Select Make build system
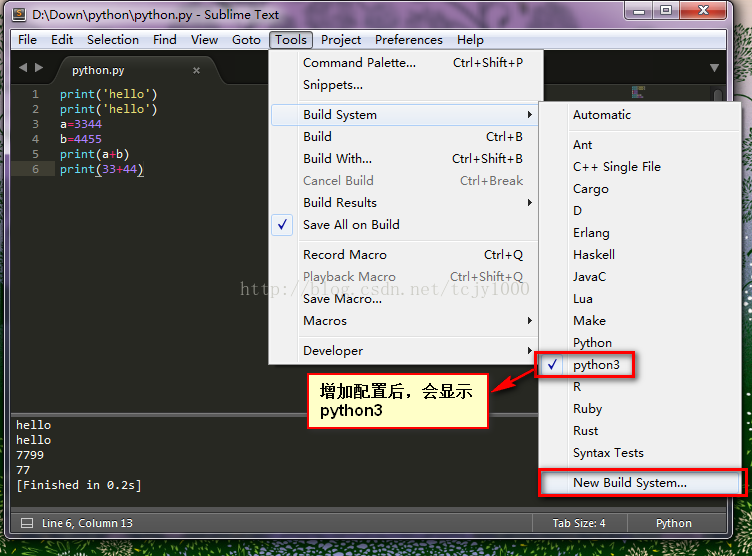This screenshot has height=556, width=752. (640, 320)
